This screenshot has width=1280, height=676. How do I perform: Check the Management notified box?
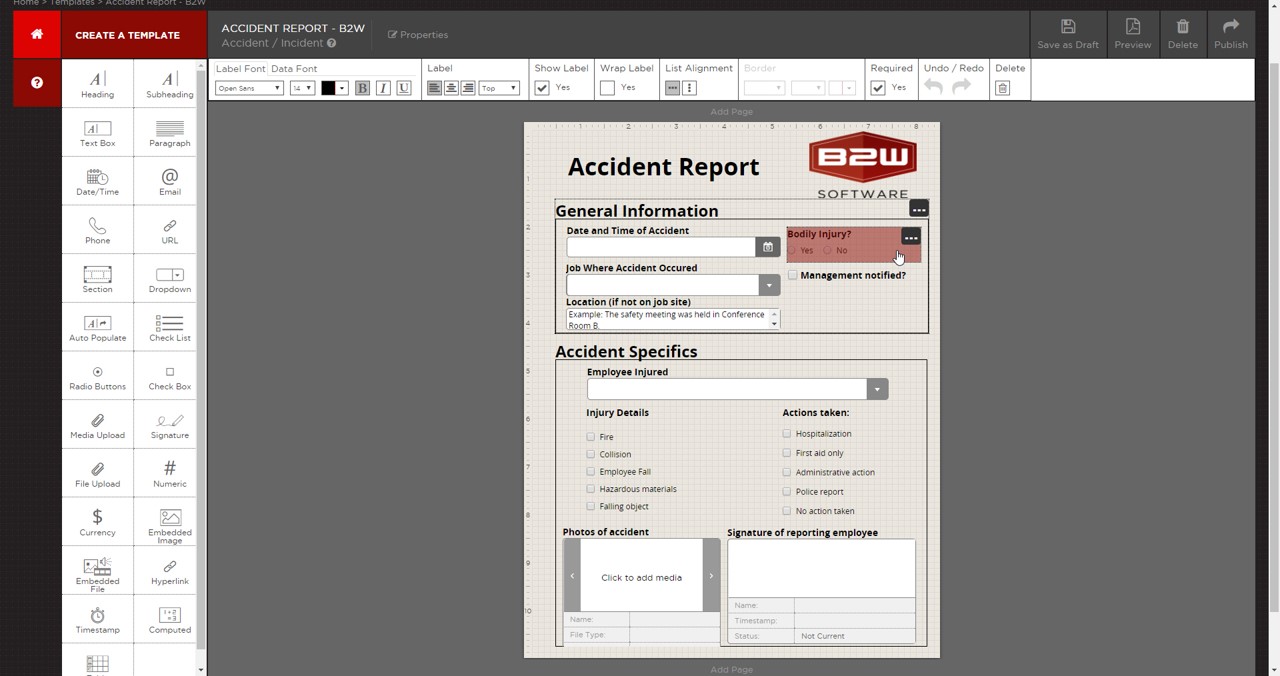click(793, 275)
